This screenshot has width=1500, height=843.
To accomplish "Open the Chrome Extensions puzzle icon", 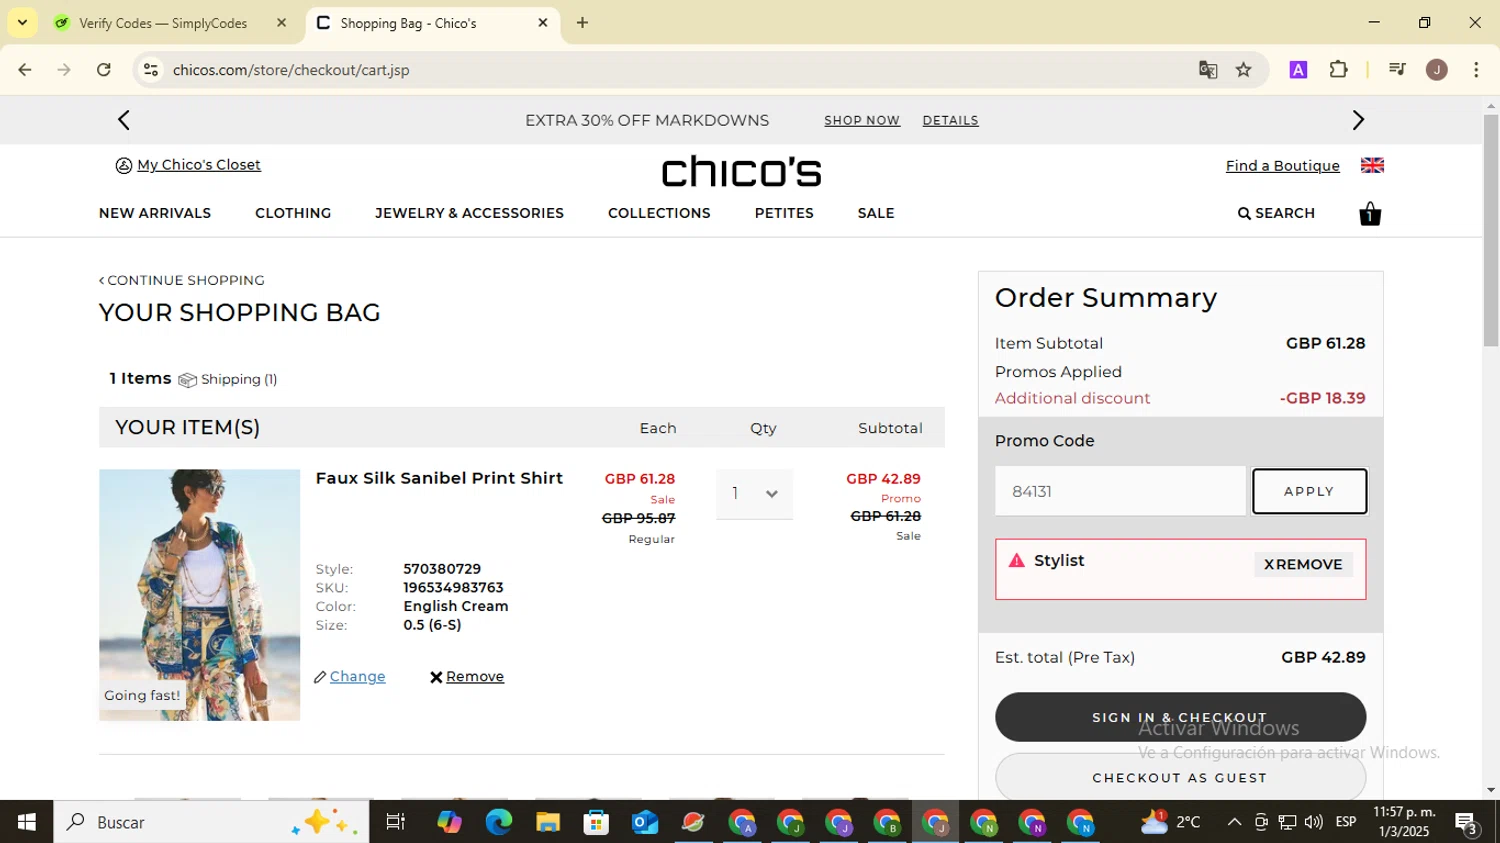I will click(x=1338, y=70).
